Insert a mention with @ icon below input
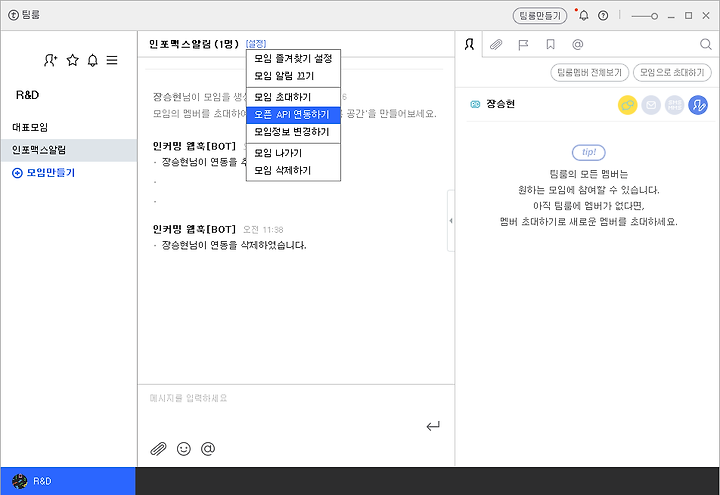Image resolution: width=720 pixels, height=495 pixels. point(208,449)
